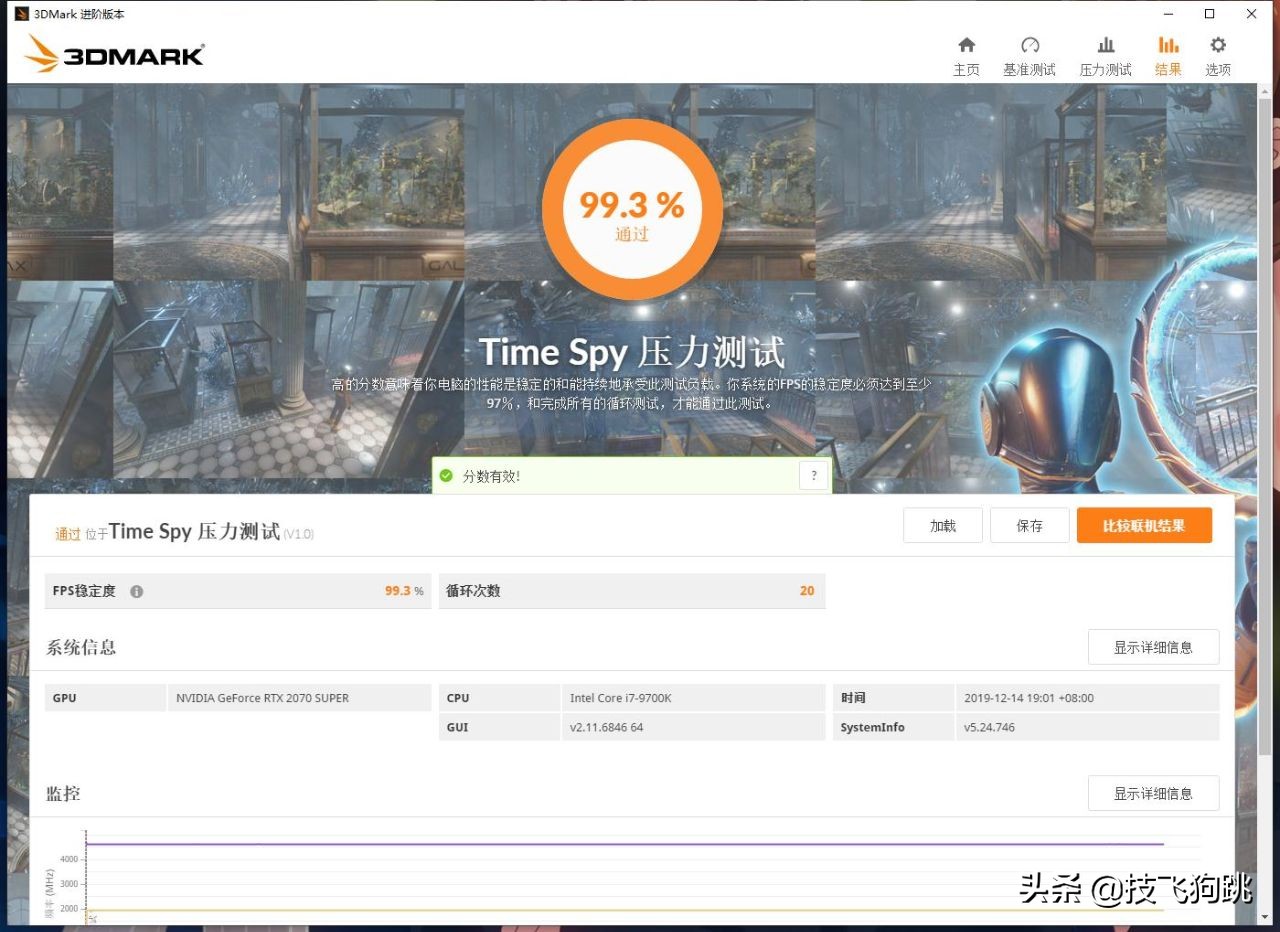
Task: Select the NVIDIA GeForce RTX 2070 SUPER GPU entry
Action: coord(297,697)
